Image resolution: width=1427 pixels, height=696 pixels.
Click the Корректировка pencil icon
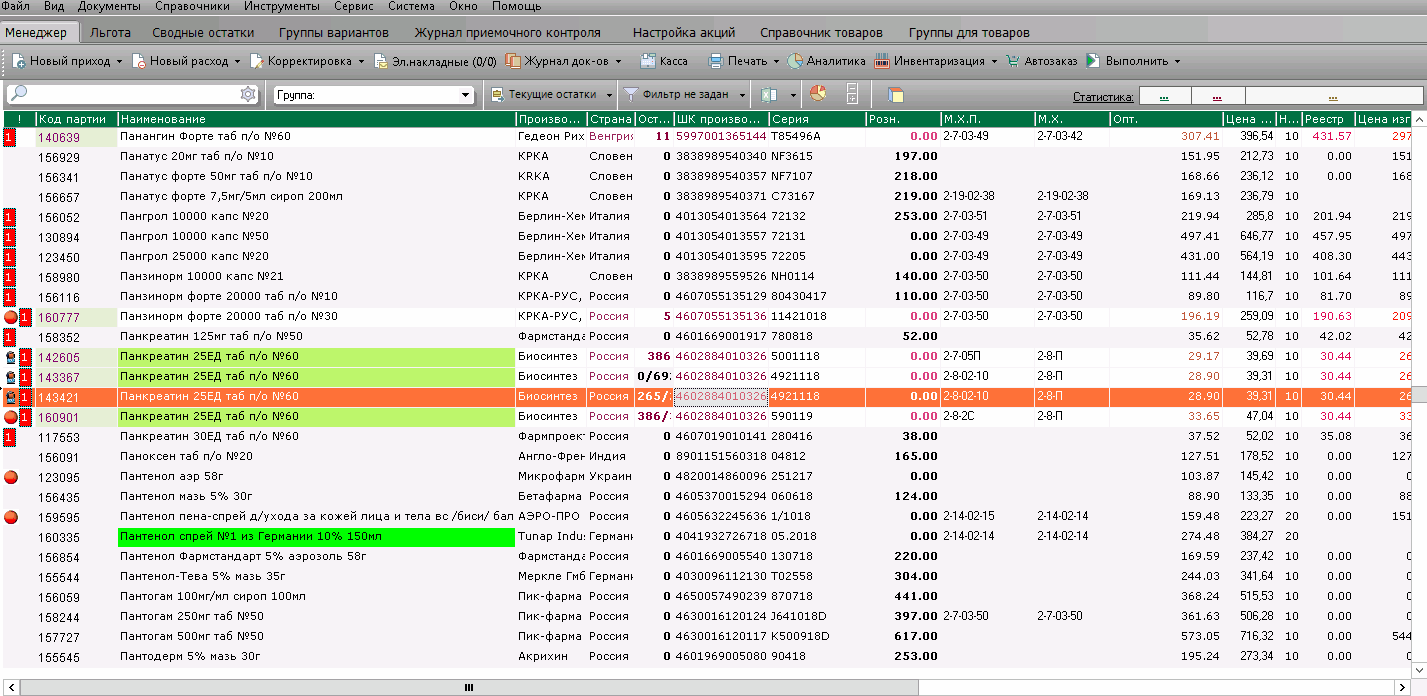[257, 61]
